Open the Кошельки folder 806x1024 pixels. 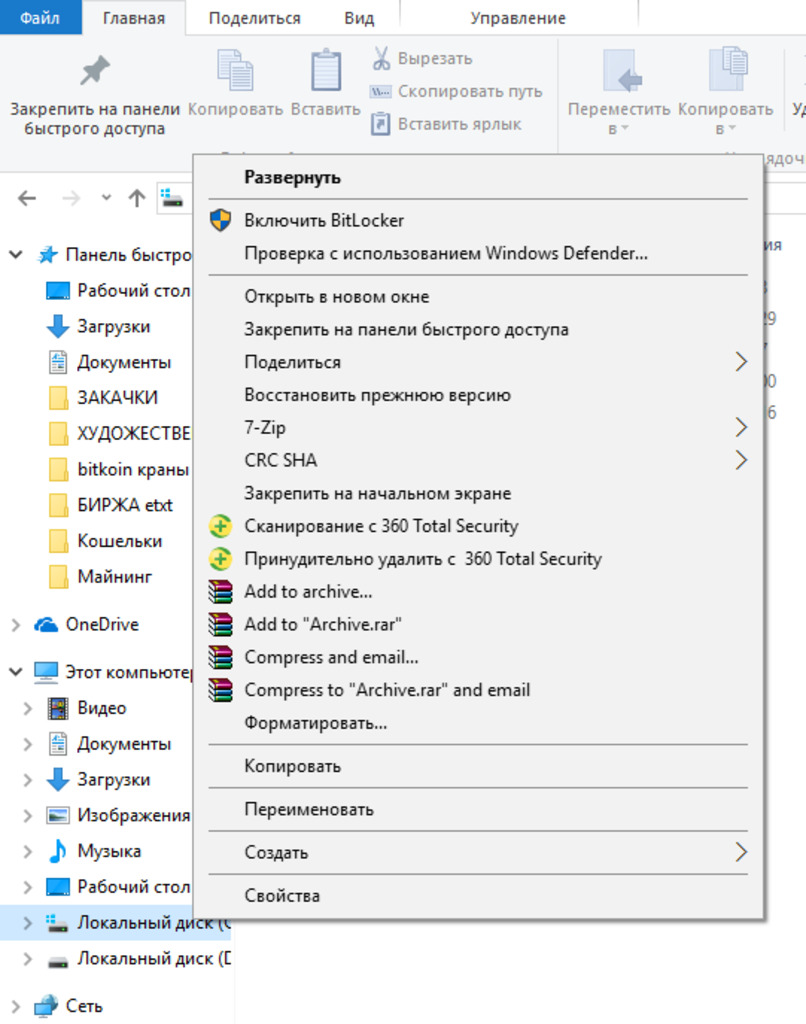(x=105, y=541)
